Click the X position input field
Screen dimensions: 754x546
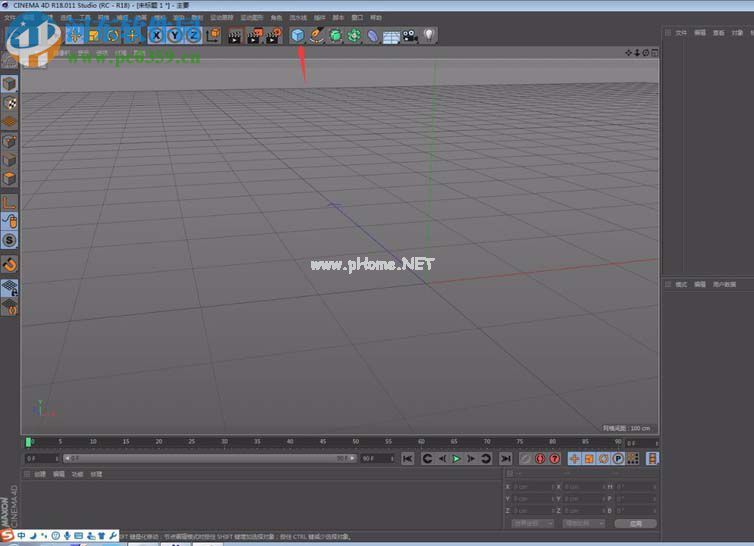coord(531,486)
